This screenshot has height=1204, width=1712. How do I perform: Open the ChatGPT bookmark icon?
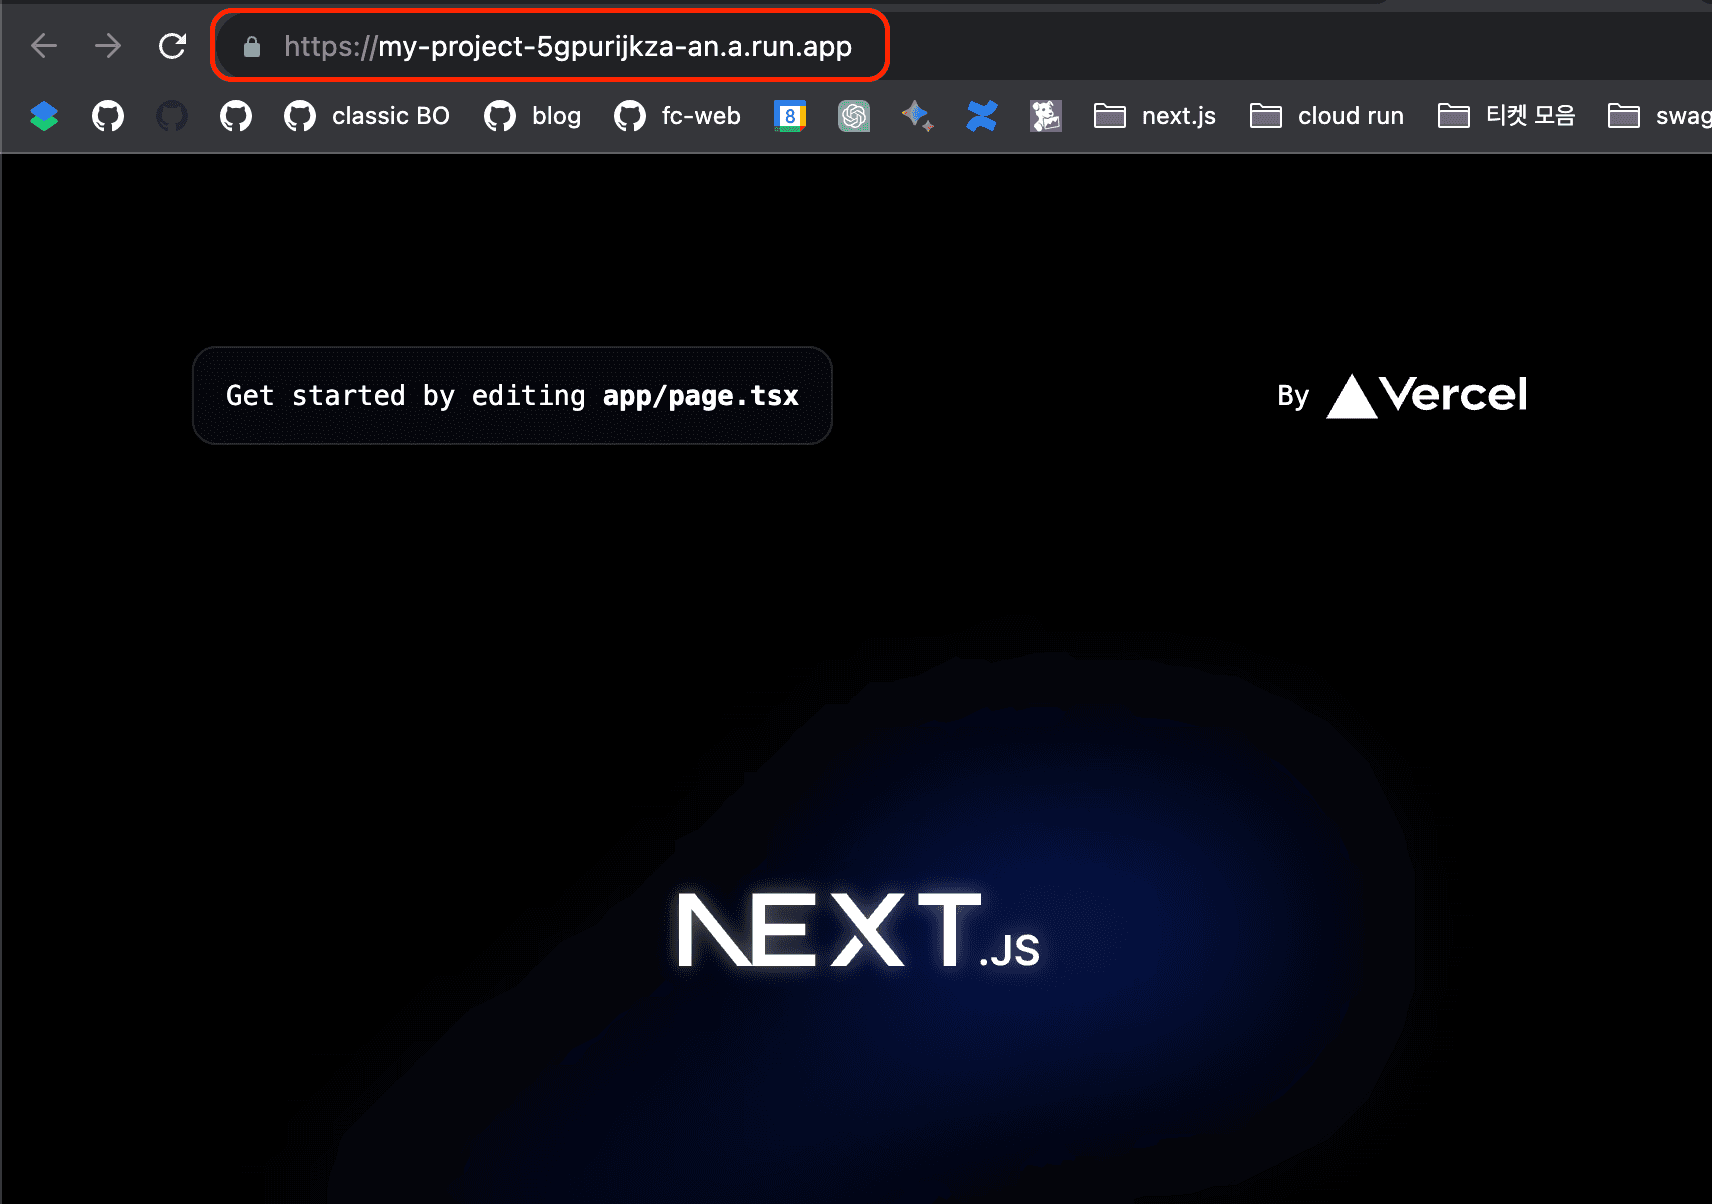[854, 116]
